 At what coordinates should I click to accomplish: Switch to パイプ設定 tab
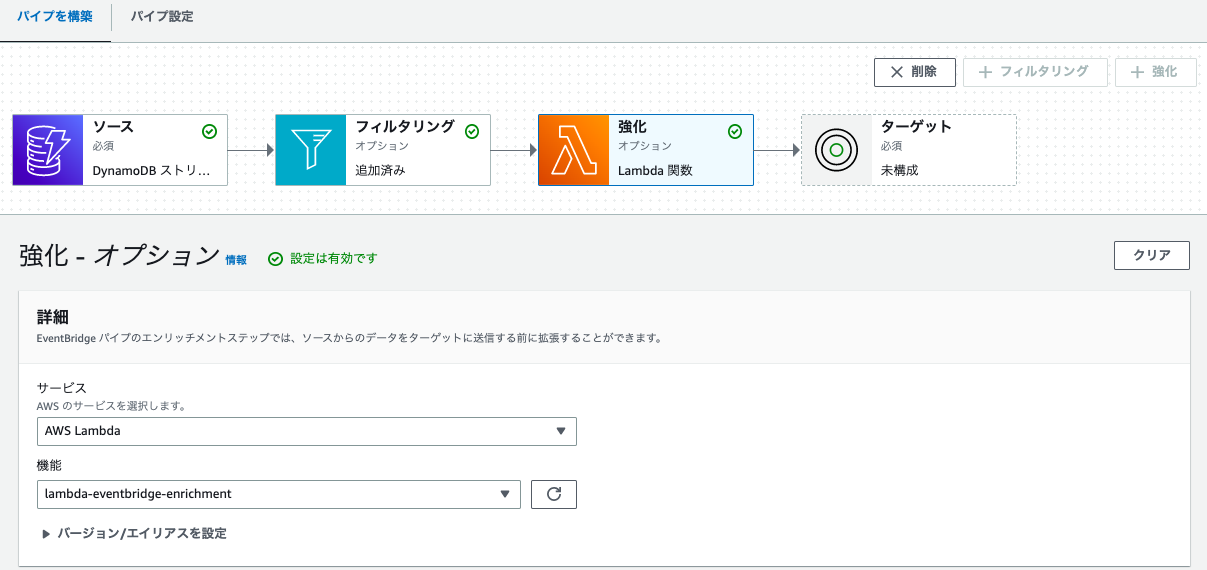tap(162, 17)
